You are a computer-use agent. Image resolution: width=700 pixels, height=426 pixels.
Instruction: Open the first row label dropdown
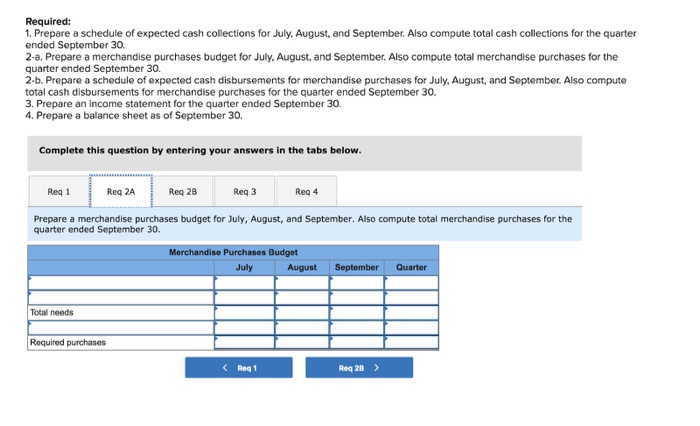pos(121,283)
